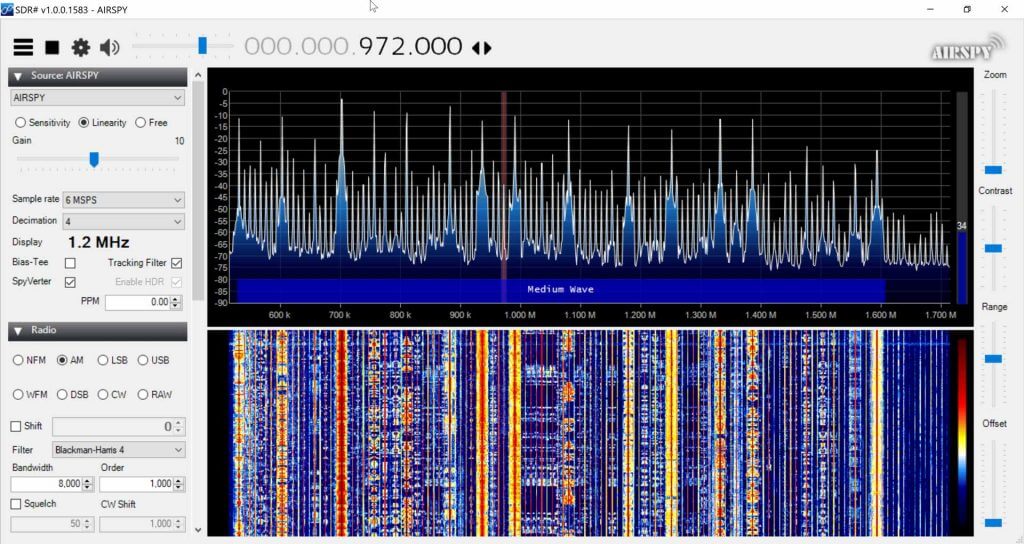The height and width of the screenshot is (544, 1024).
Task: Open the settings gear configuration
Action: (x=80, y=47)
